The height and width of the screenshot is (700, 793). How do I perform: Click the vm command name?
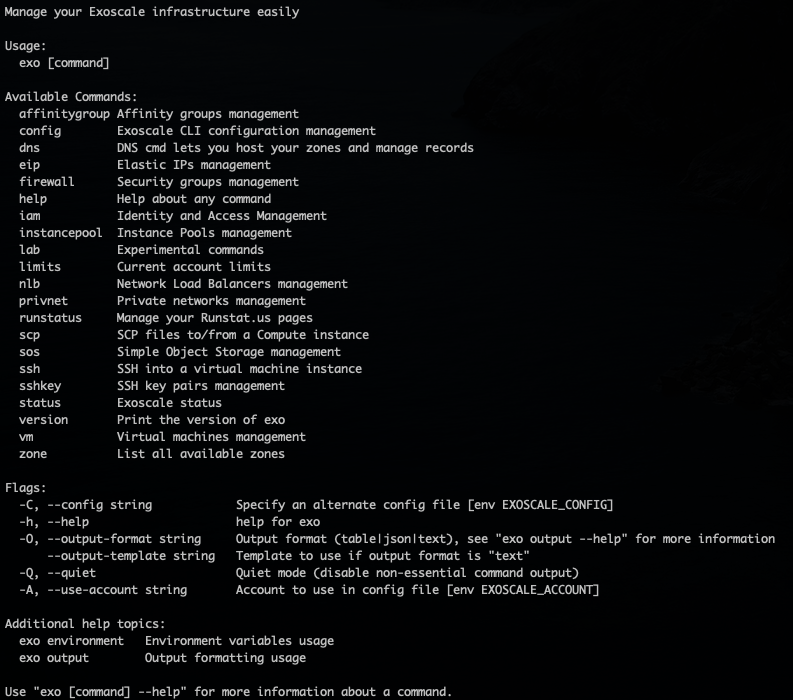[26, 437]
